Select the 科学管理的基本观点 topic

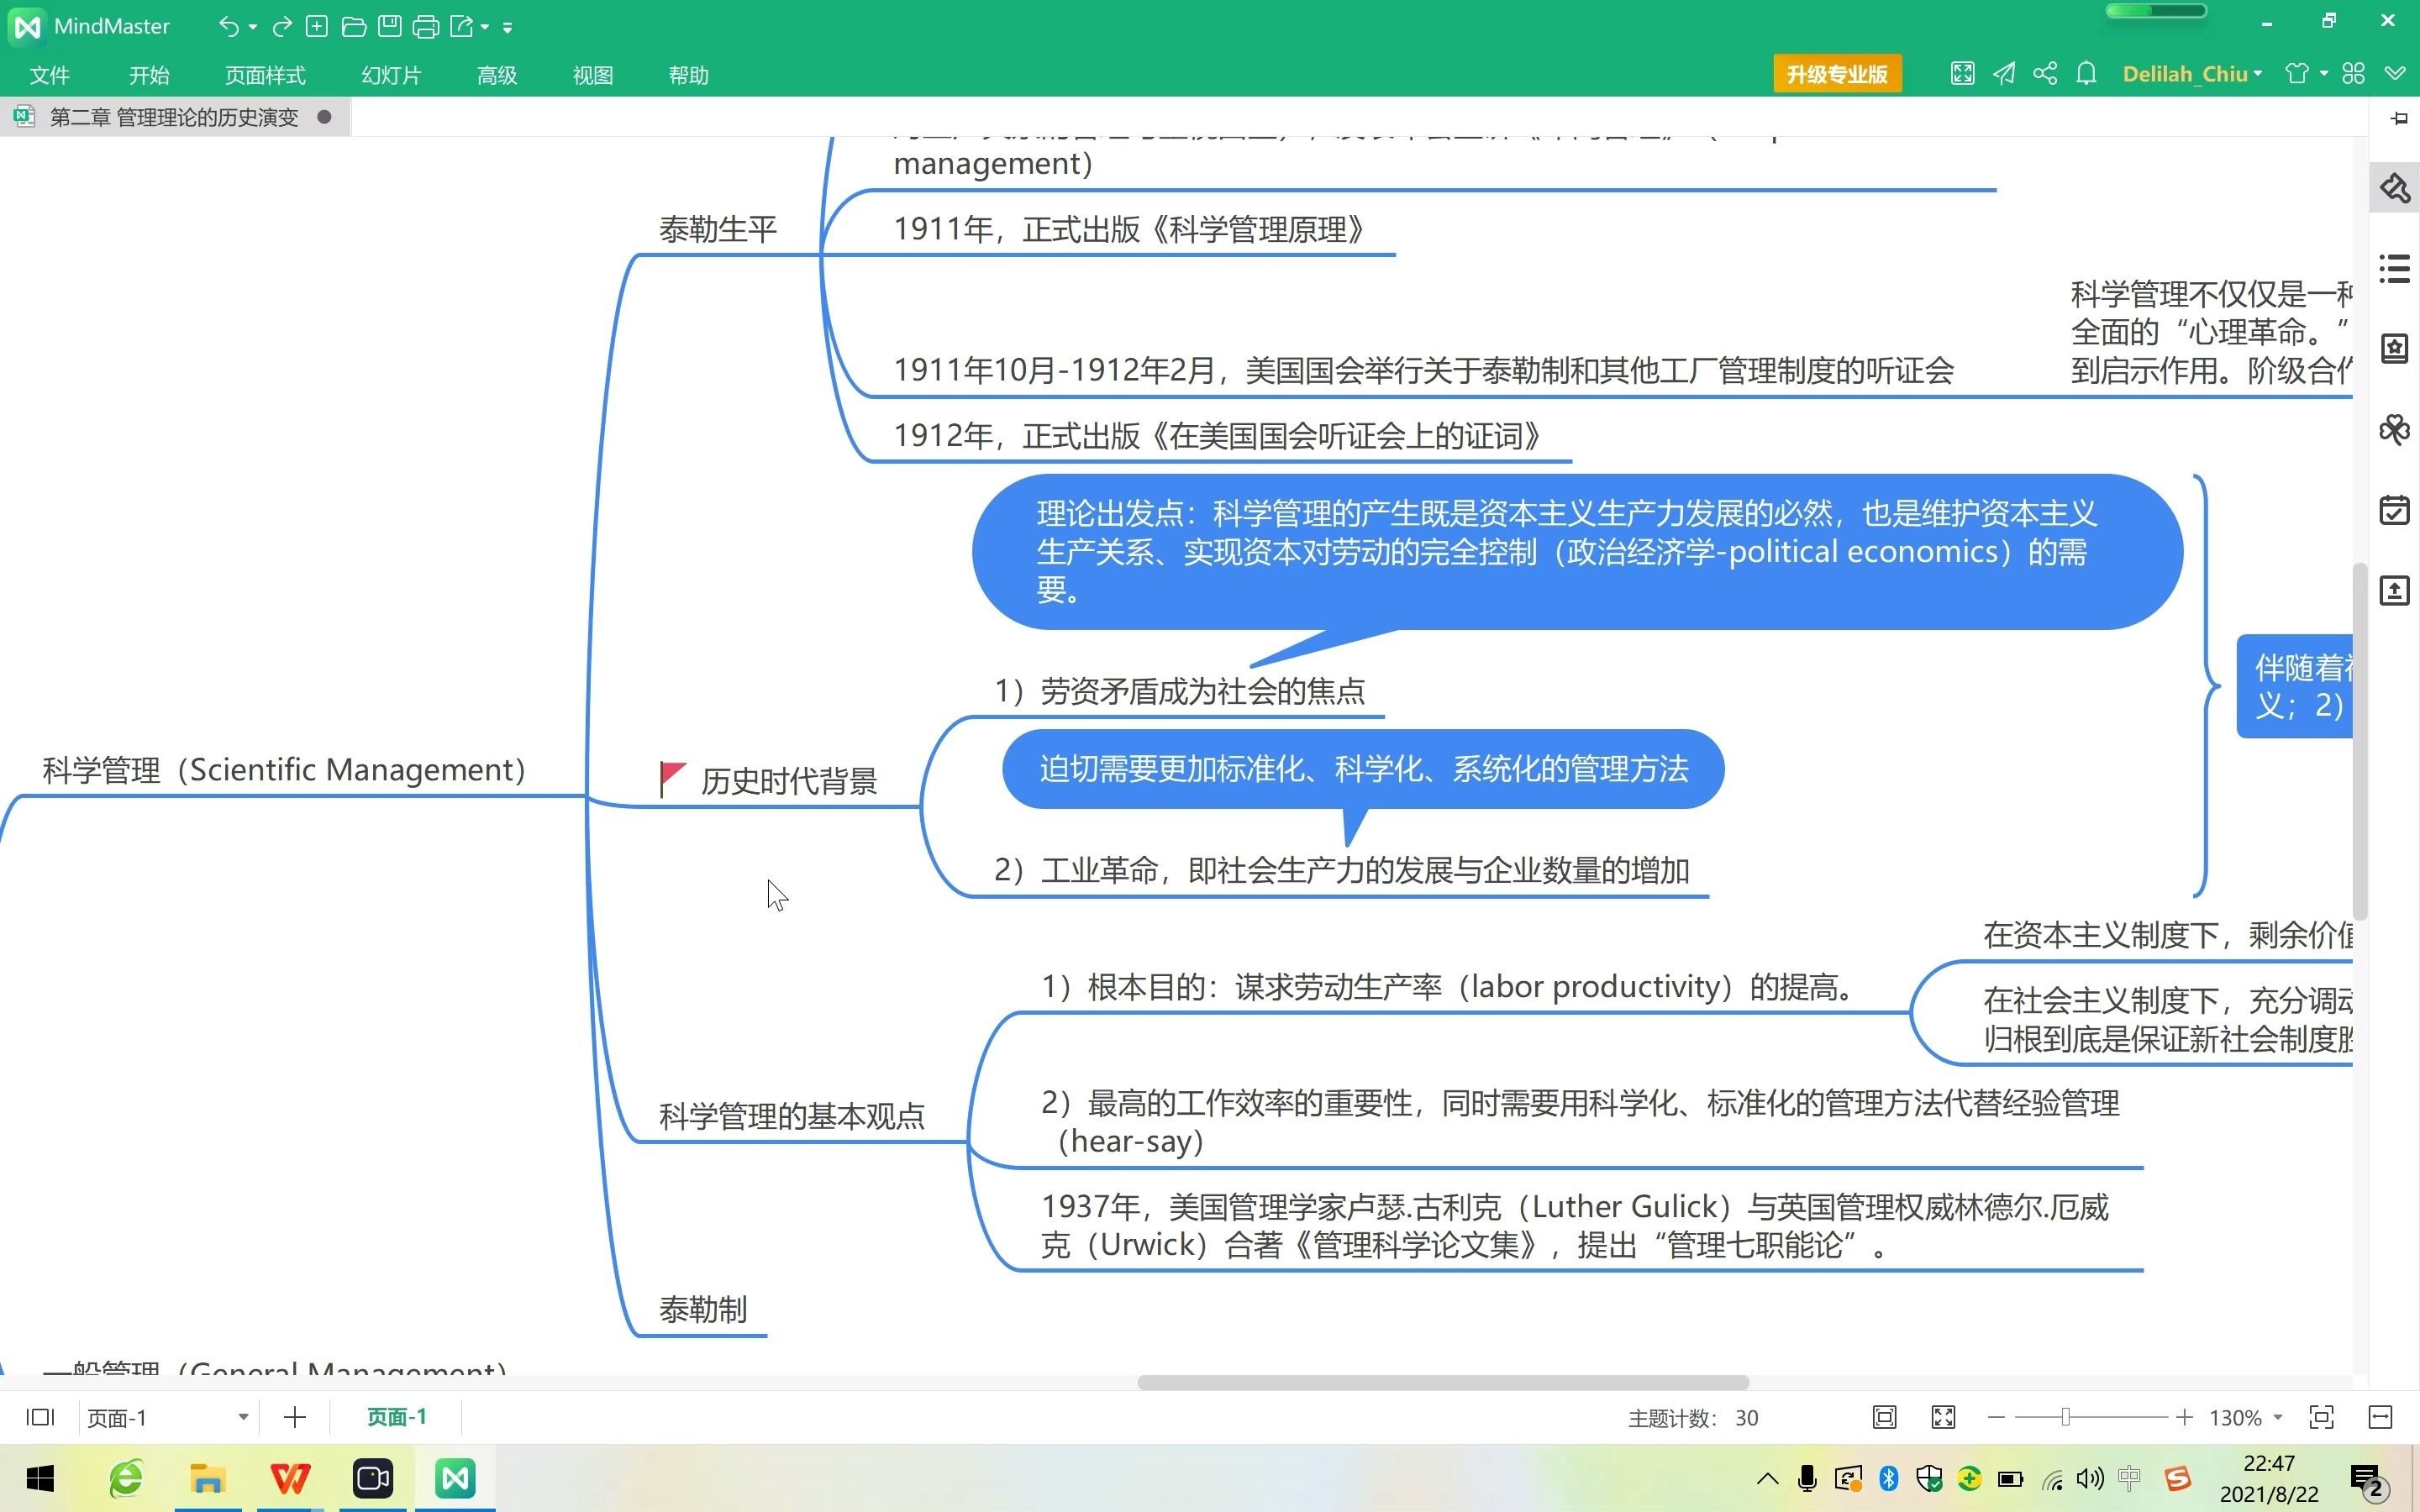pyautogui.click(x=792, y=1116)
